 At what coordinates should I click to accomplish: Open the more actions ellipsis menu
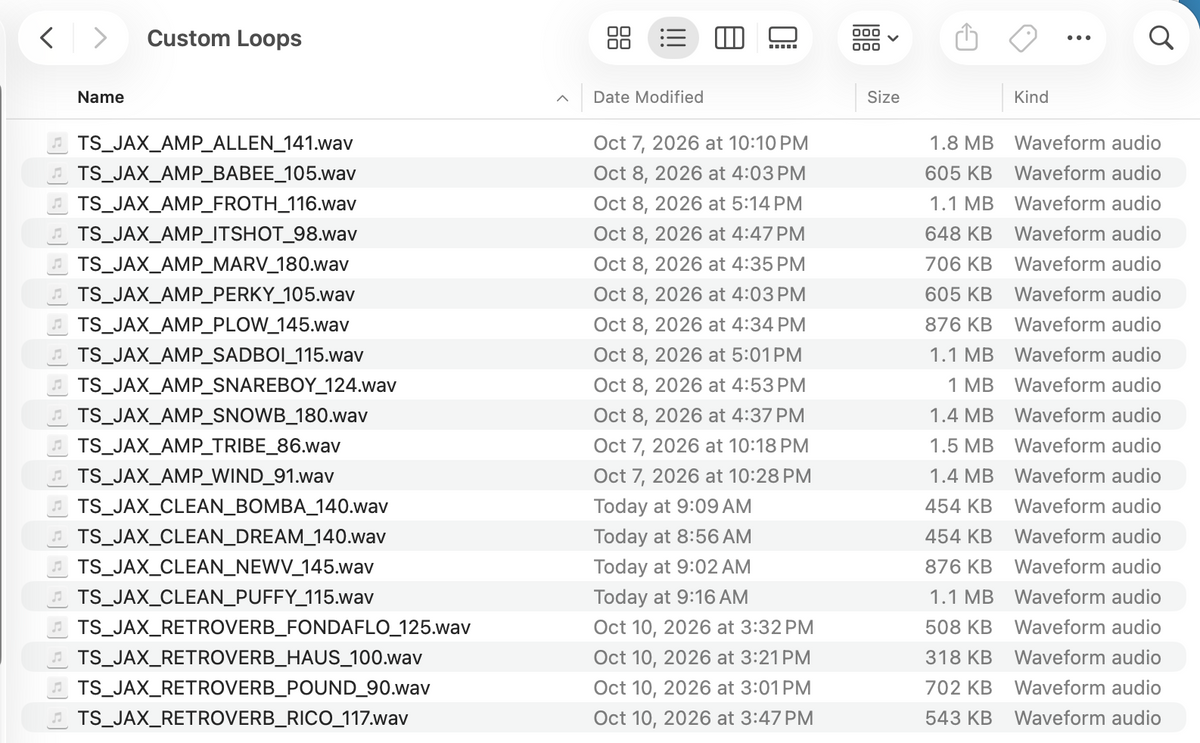pyautogui.click(x=1079, y=38)
